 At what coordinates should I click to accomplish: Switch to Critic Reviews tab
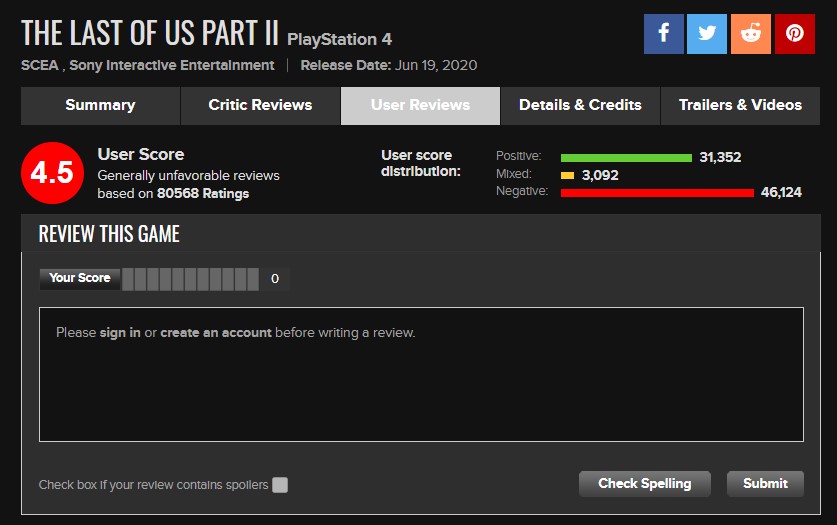pos(260,106)
